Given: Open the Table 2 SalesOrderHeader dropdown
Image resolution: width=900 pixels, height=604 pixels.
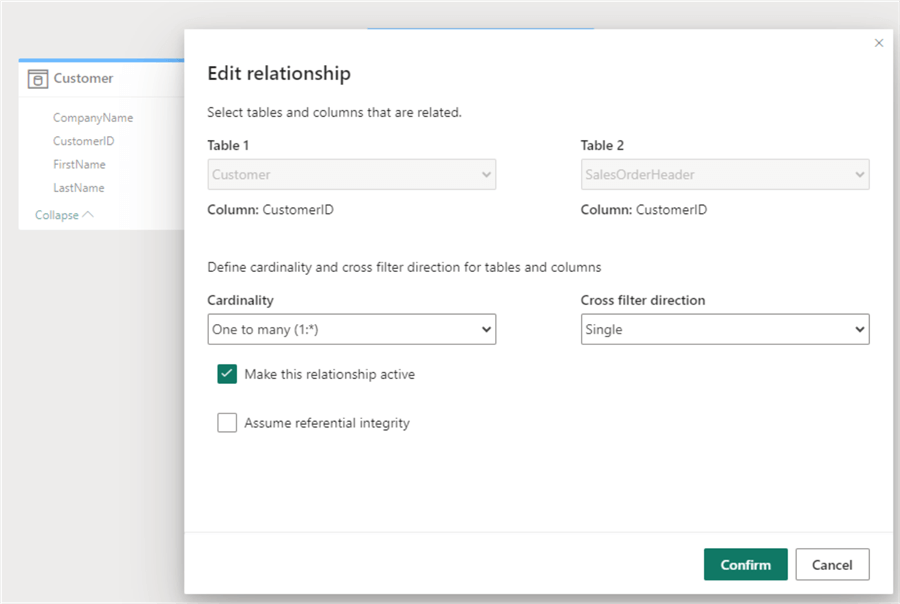Looking at the screenshot, I should pyautogui.click(x=724, y=175).
